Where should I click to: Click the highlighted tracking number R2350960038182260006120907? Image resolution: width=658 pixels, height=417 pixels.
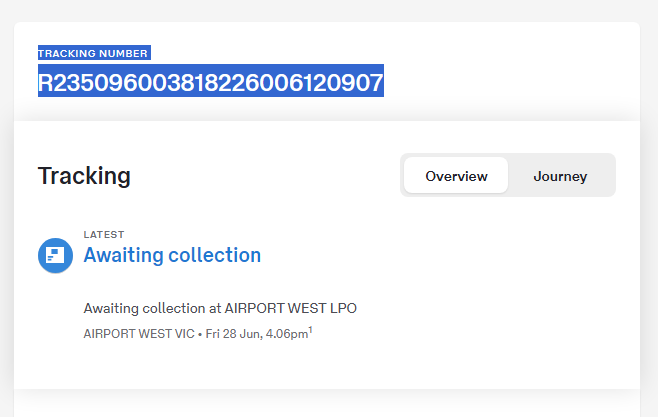click(x=210, y=82)
